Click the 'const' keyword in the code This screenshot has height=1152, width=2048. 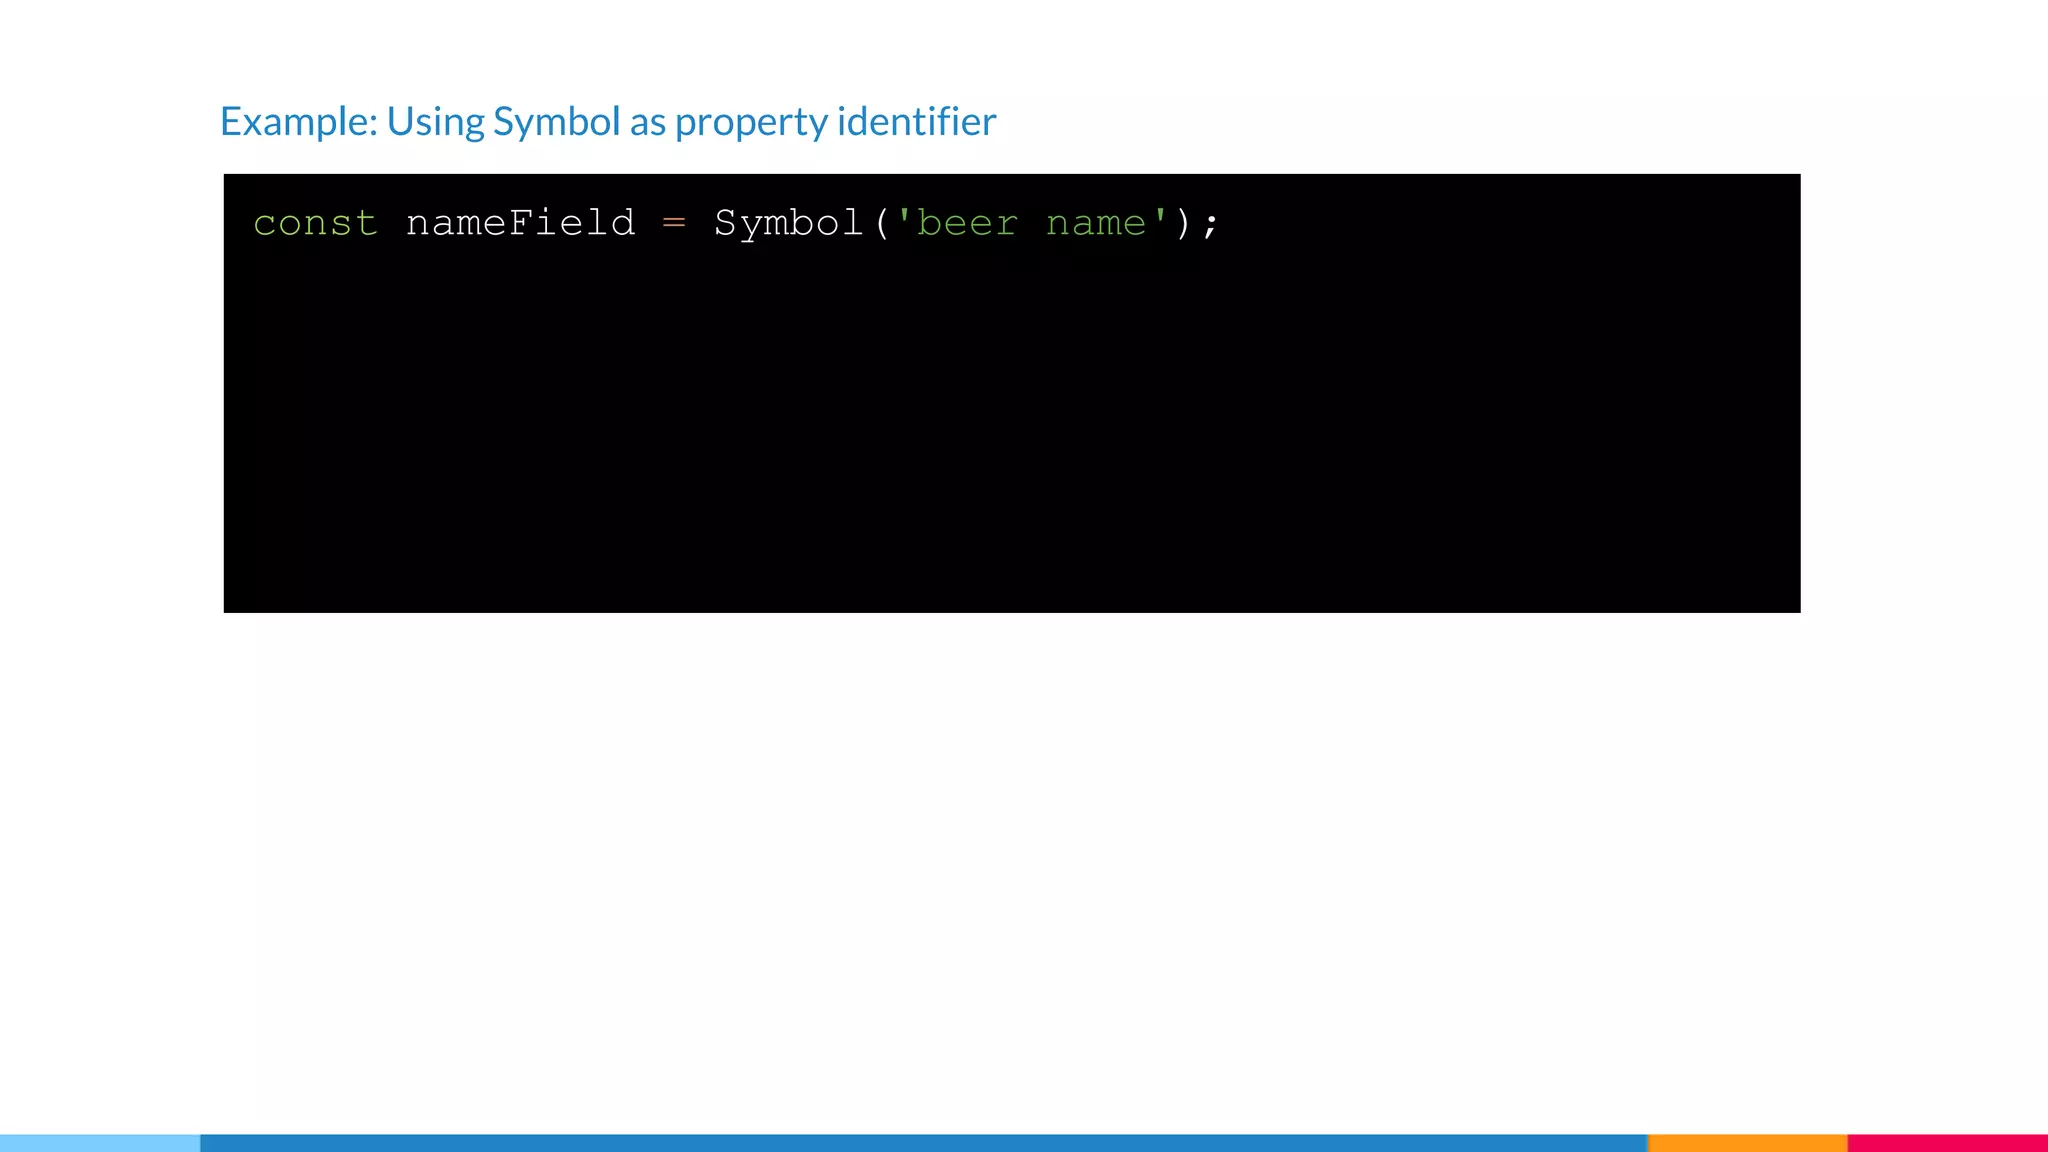(x=315, y=223)
